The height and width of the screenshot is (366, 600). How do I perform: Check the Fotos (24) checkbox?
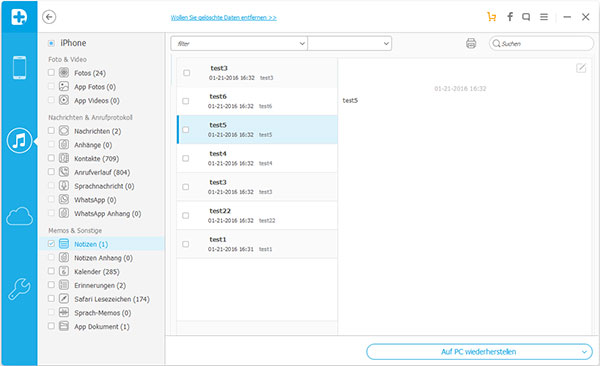tap(51, 72)
